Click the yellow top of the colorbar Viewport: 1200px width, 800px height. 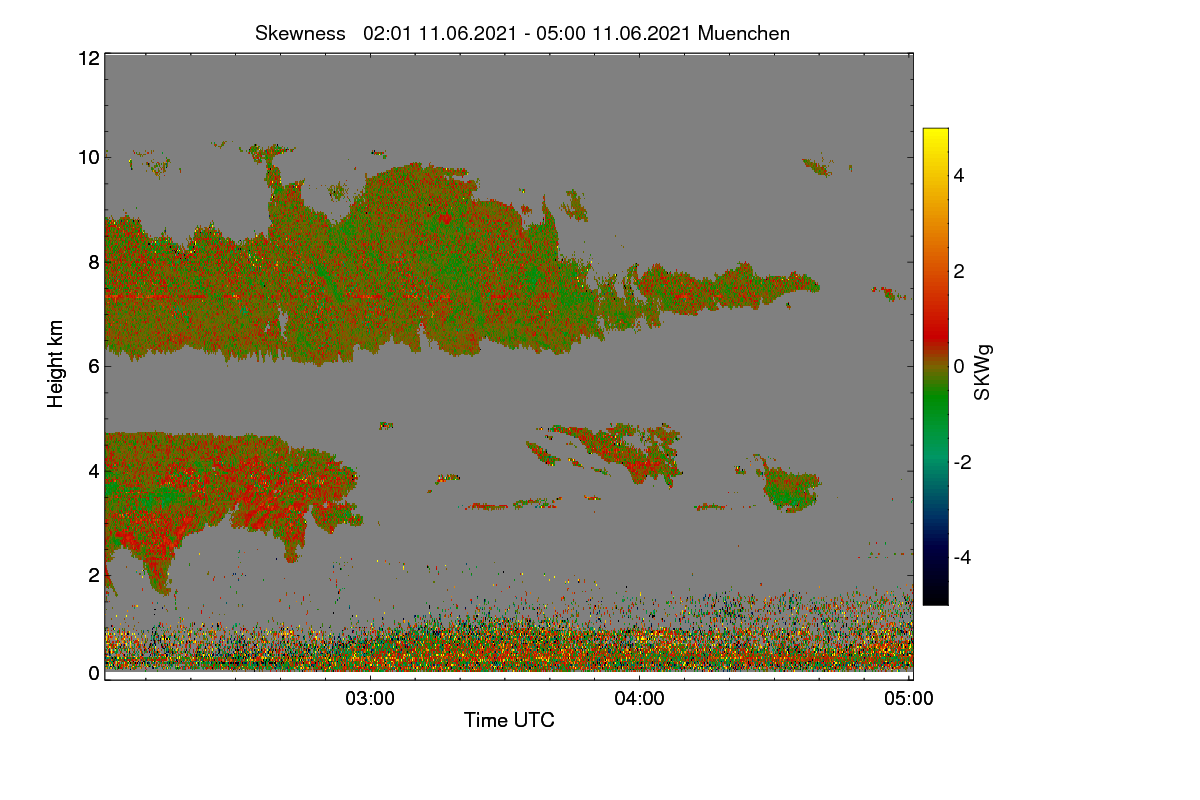pos(935,135)
